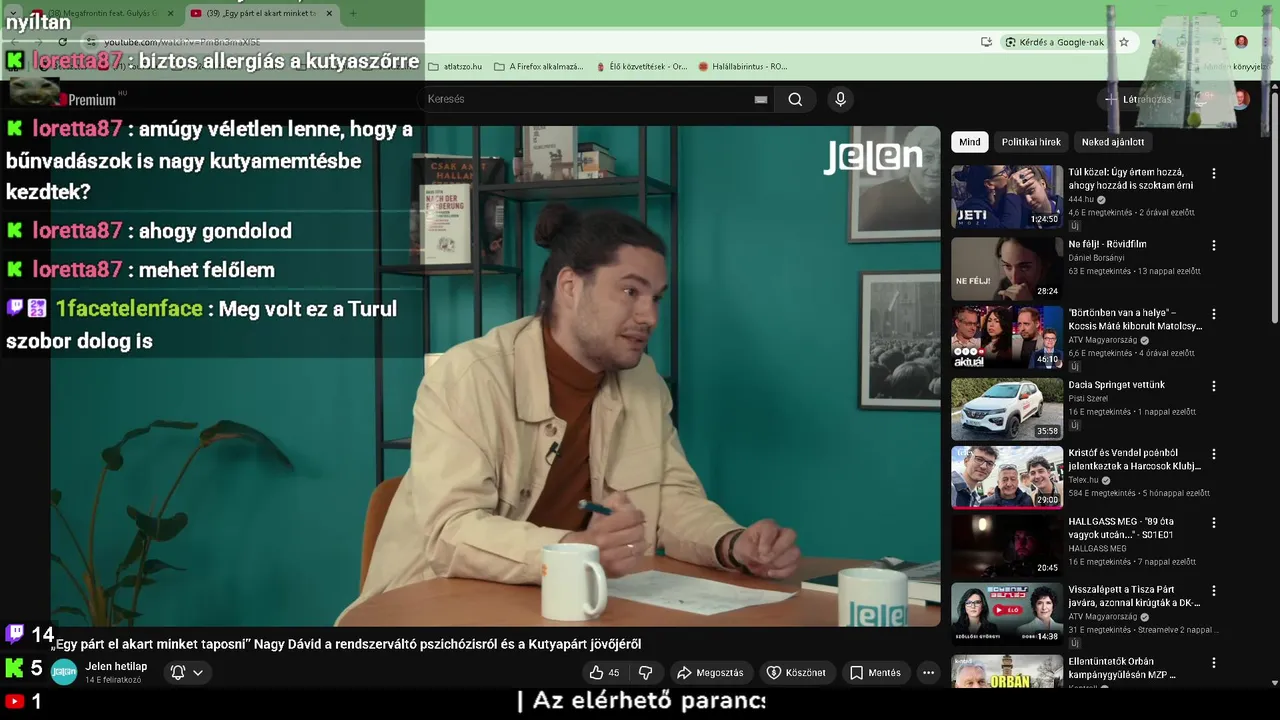Open options menu for Börtönben van a helye video
Screen dimensions: 1280x720
(x=1214, y=314)
